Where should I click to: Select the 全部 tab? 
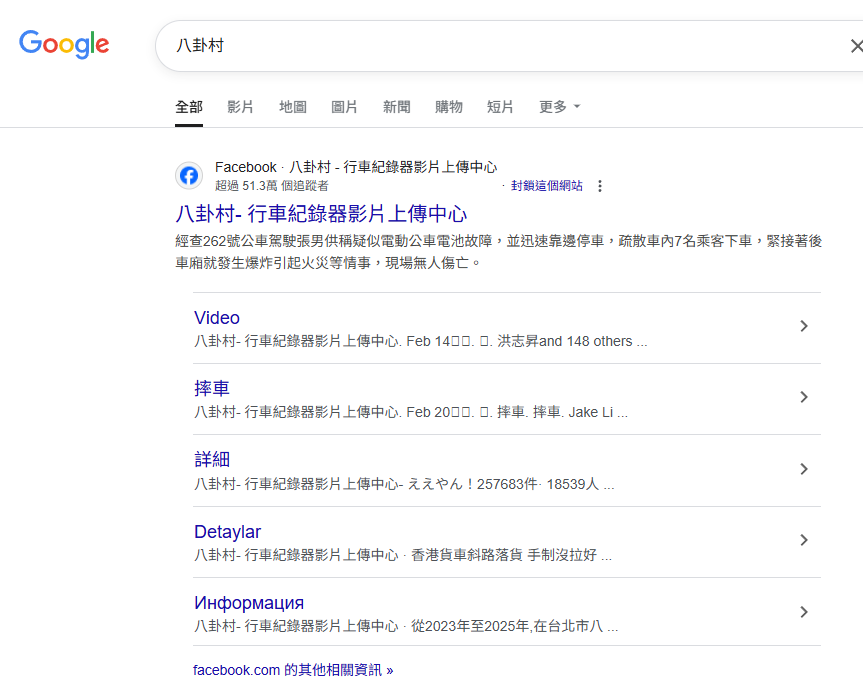tap(189, 107)
